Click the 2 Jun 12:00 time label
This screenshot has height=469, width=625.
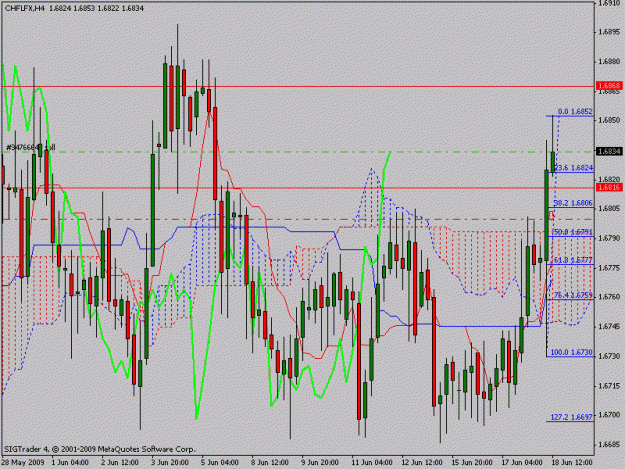click(x=120, y=462)
